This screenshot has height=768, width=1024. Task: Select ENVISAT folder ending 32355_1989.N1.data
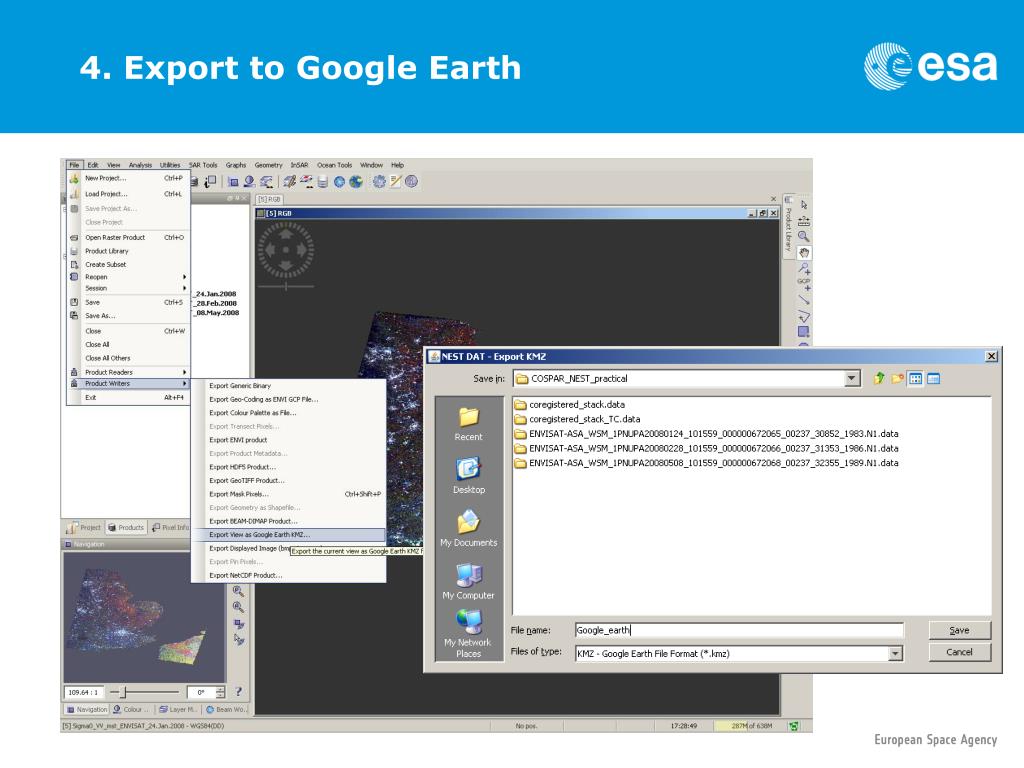(707, 463)
